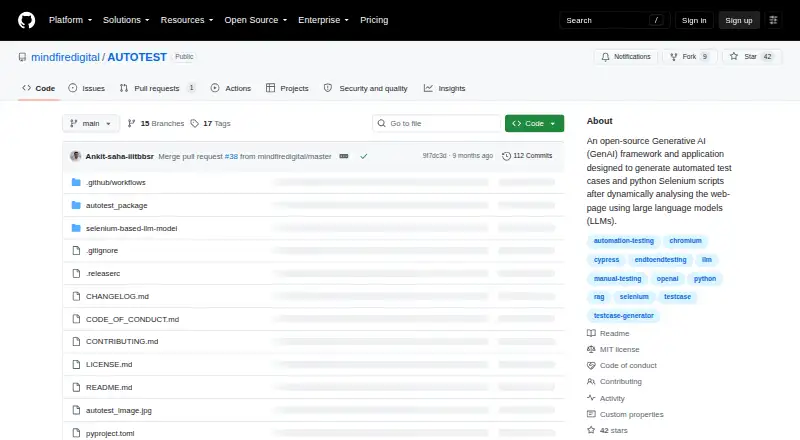Click the selenium-based-llm-model folder icon

pyautogui.click(x=76, y=228)
